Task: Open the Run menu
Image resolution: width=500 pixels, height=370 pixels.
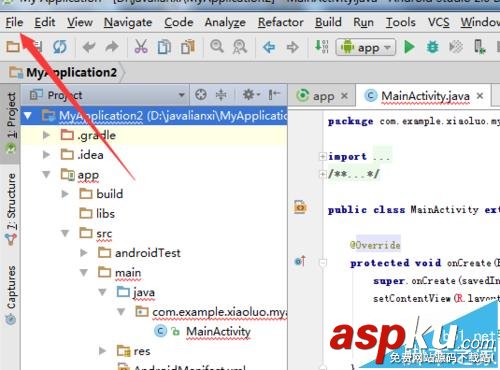Action: click(x=363, y=22)
